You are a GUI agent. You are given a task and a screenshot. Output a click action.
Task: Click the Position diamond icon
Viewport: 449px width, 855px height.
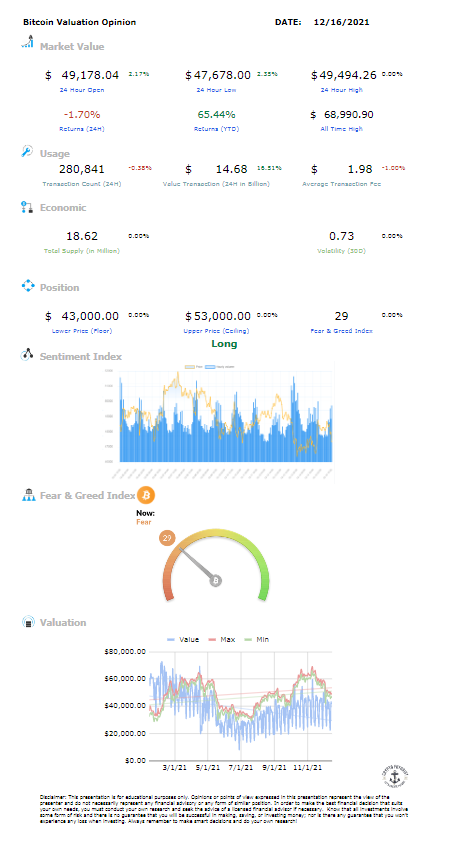click(x=28, y=286)
